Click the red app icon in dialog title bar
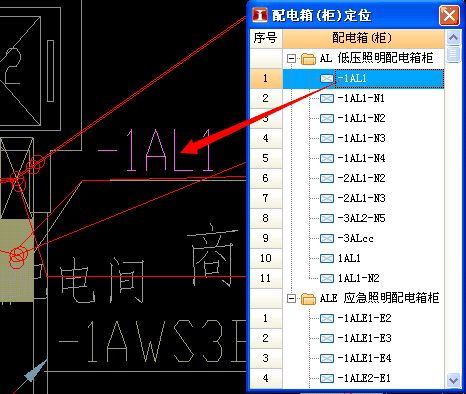Viewport: 466px width, 394px height. click(x=260, y=15)
